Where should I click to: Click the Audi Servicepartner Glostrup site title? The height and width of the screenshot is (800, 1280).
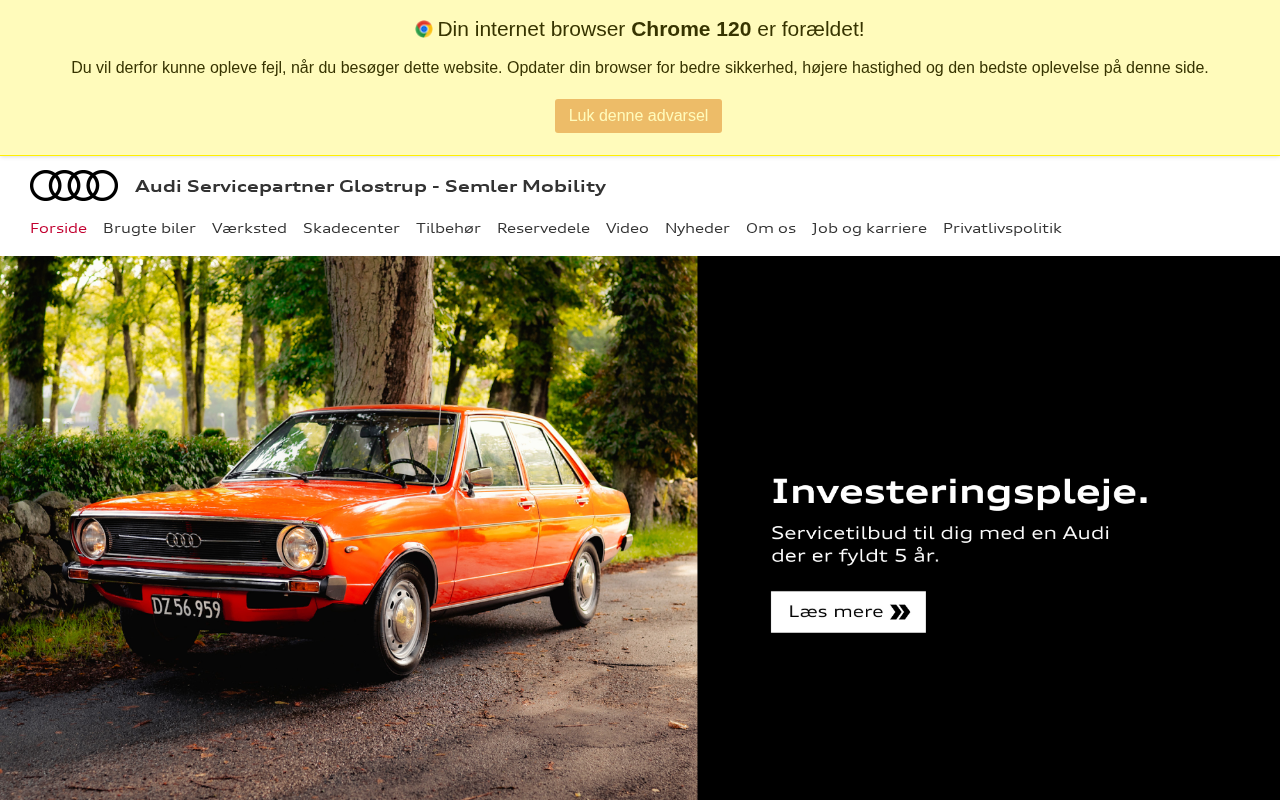tap(370, 186)
